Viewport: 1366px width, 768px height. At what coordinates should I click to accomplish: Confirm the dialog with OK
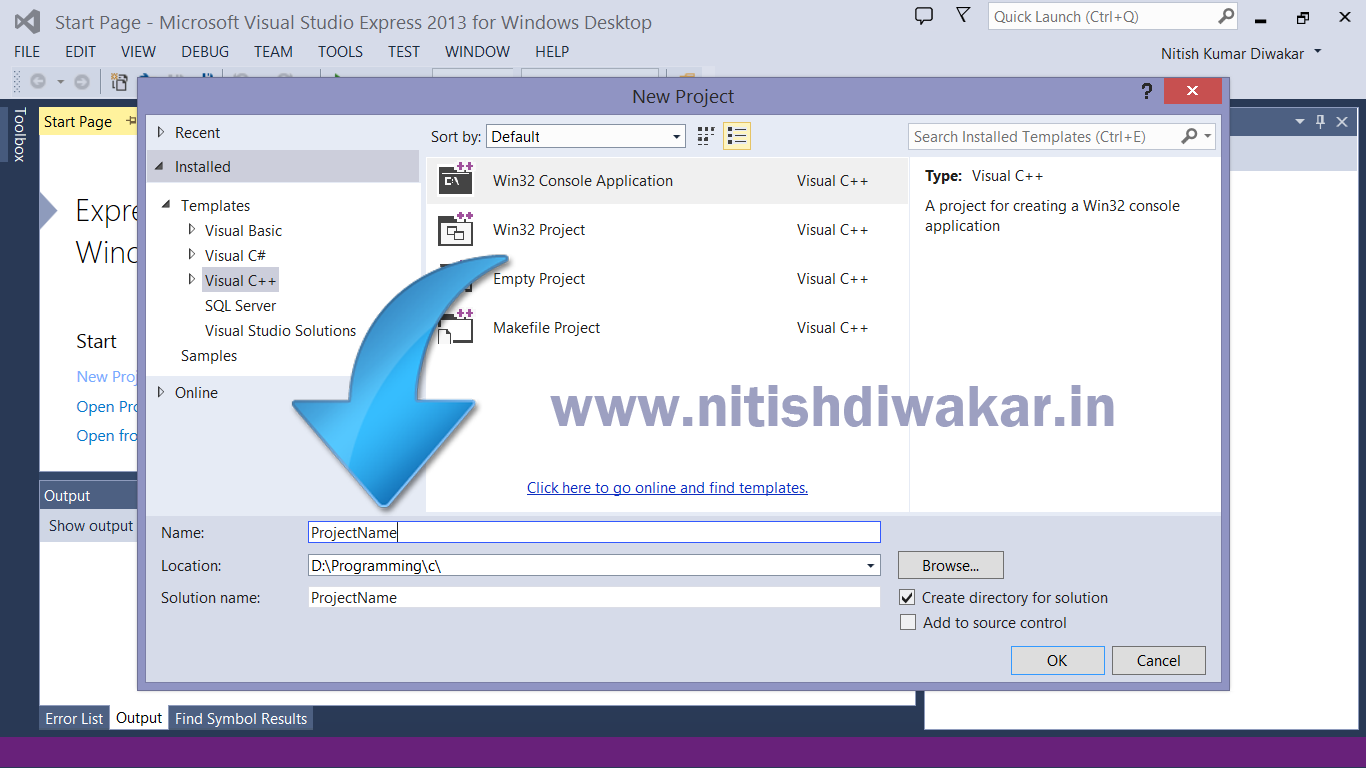point(1057,660)
